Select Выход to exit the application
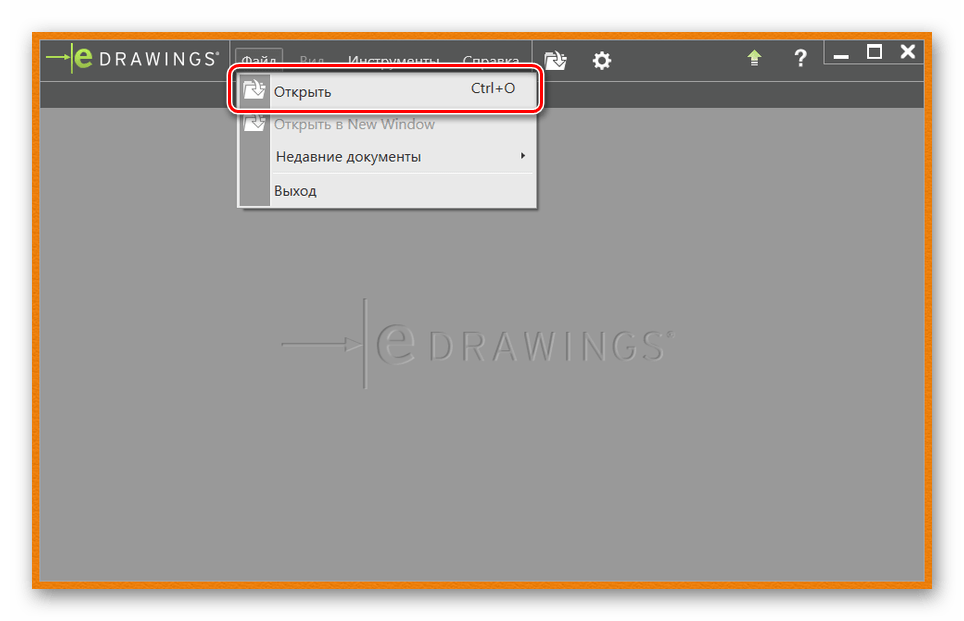 tap(295, 190)
